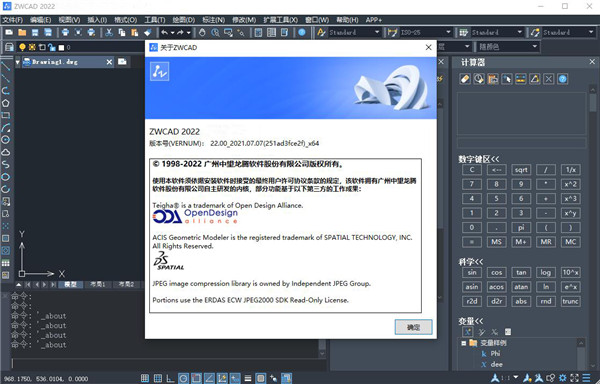This screenshot has height=384, width=600.
Task: Click the Print icon in toolbar
Action: click(x=65, y=33)
